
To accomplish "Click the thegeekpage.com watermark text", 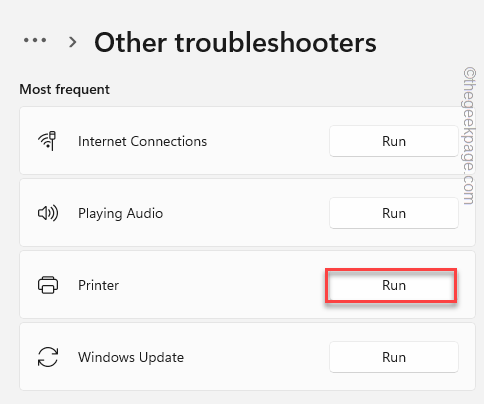I will 469,136.
